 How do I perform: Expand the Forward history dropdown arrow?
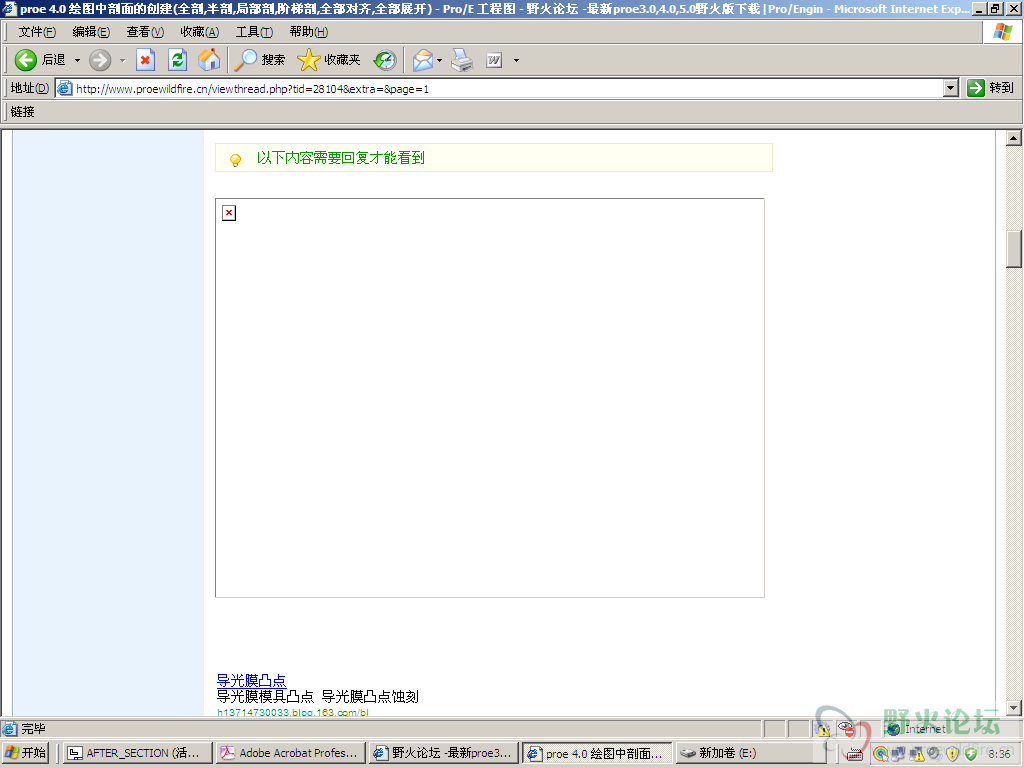tap(122, 60)
